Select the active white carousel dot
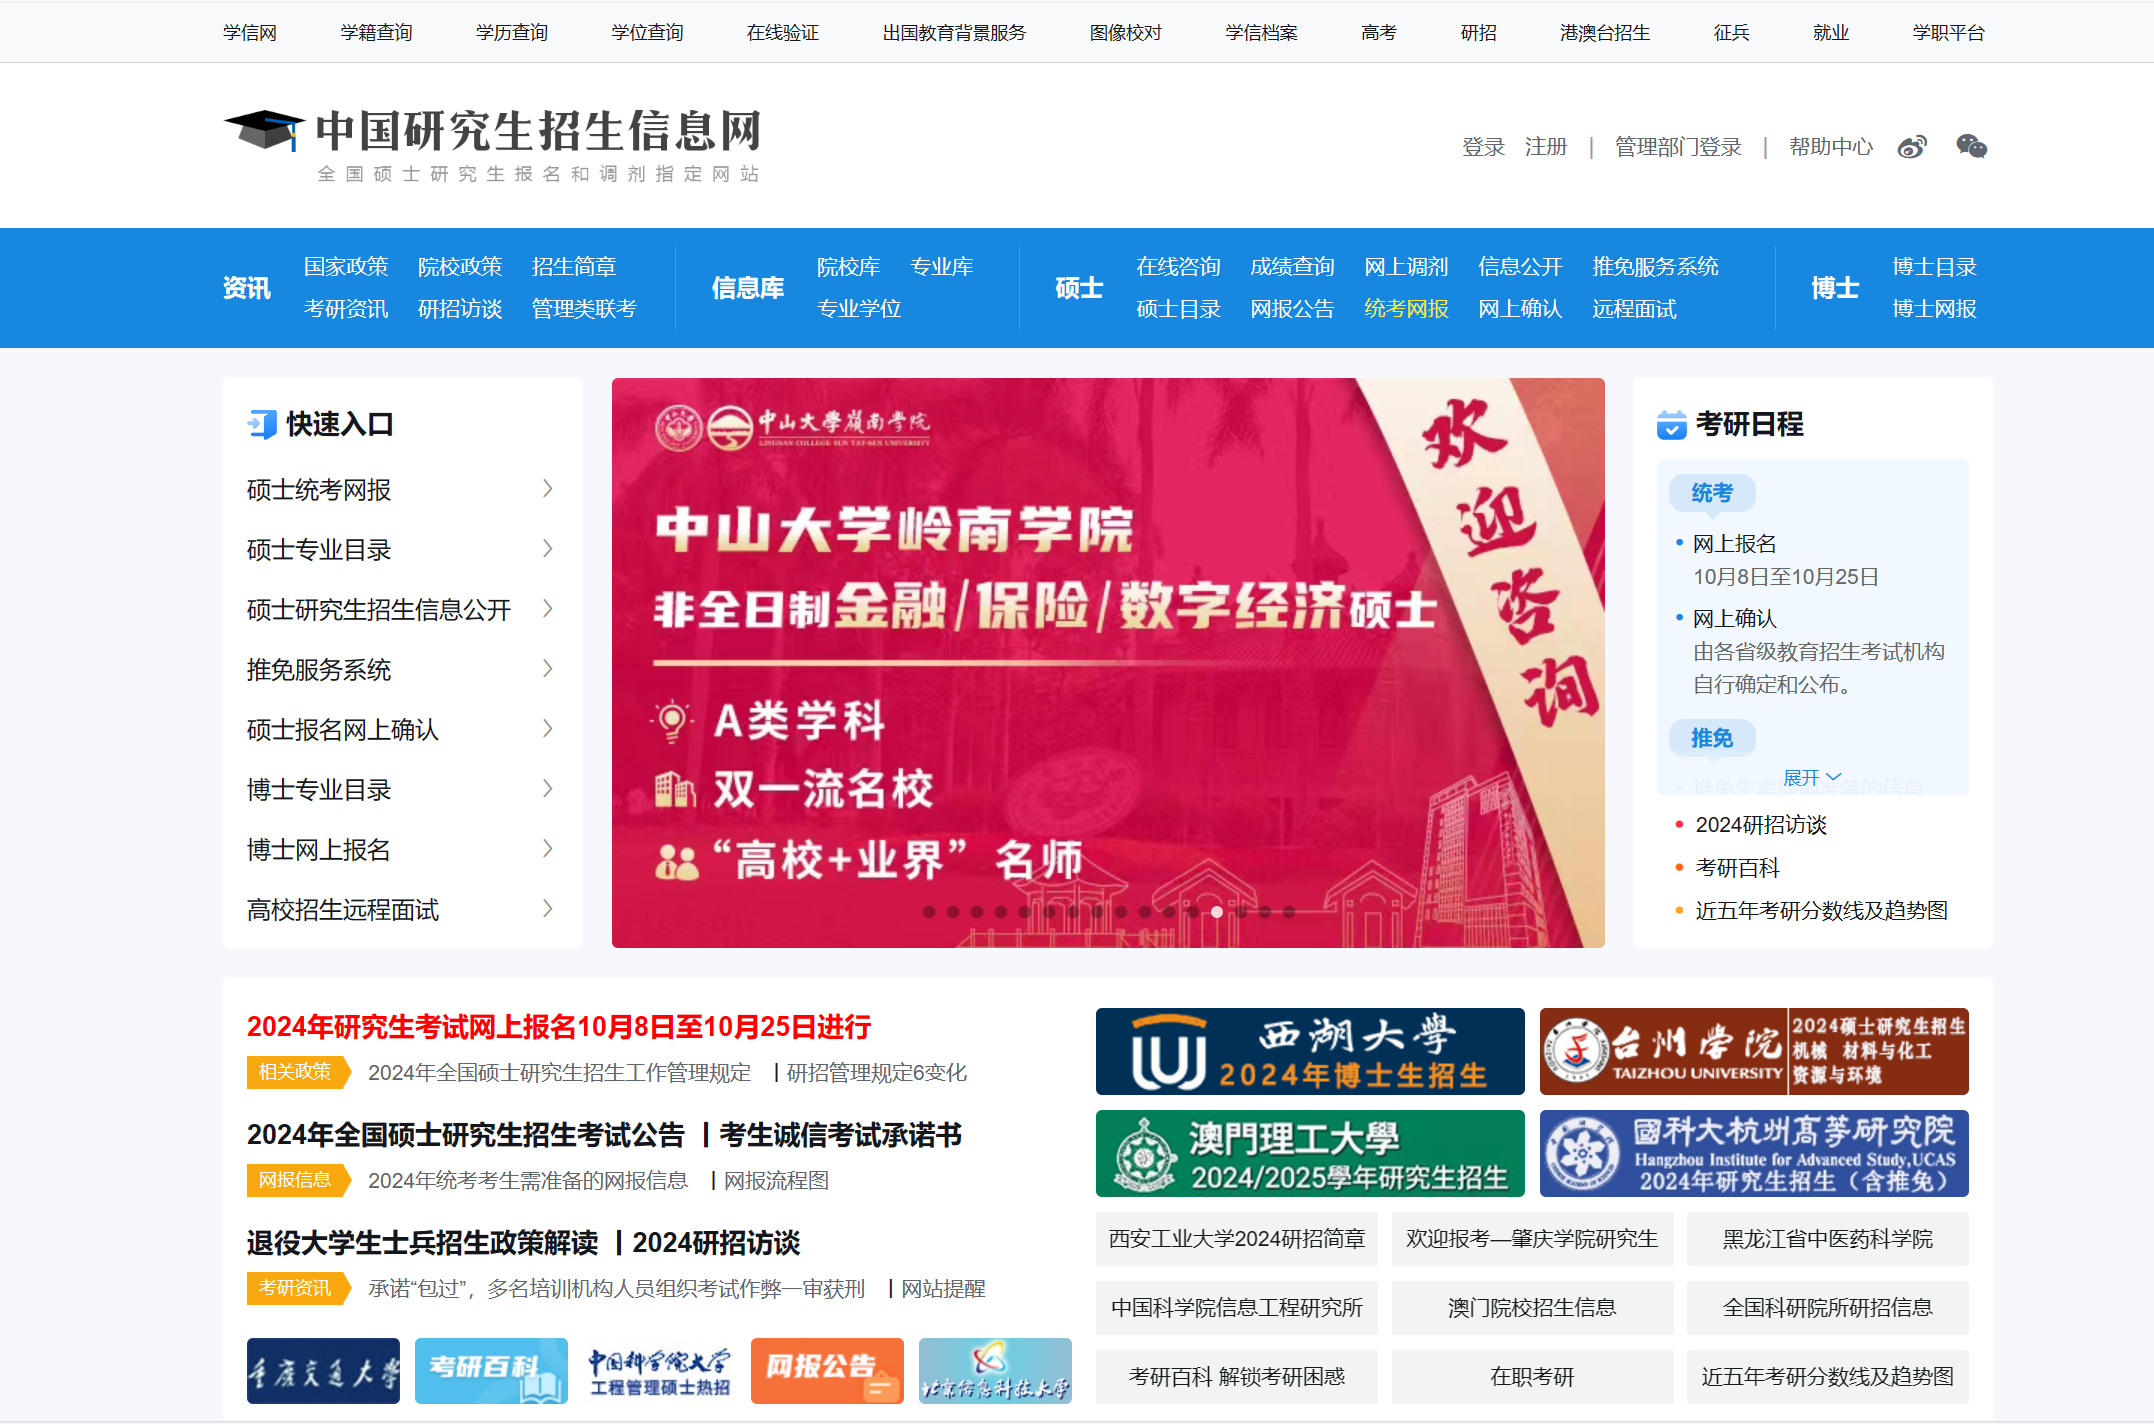The width and height of the screenshot is (2154, 1424). coord(1217,912)
